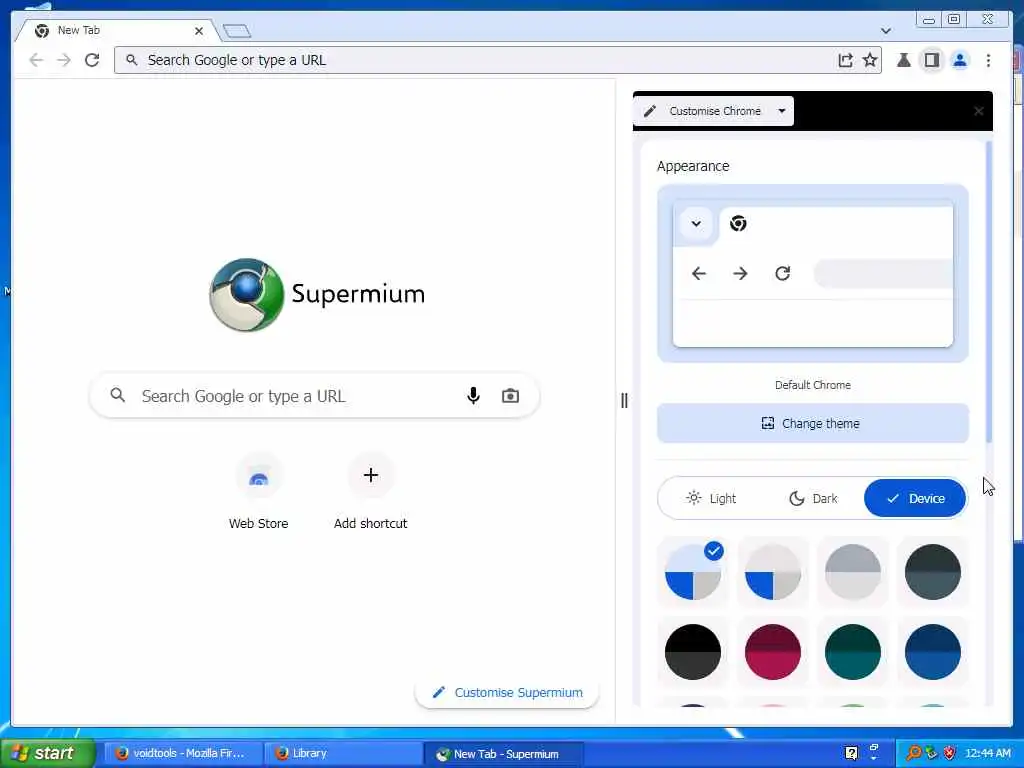Click the search magnifier tray icon
The image size is (1024, 768).
point(913,753)
